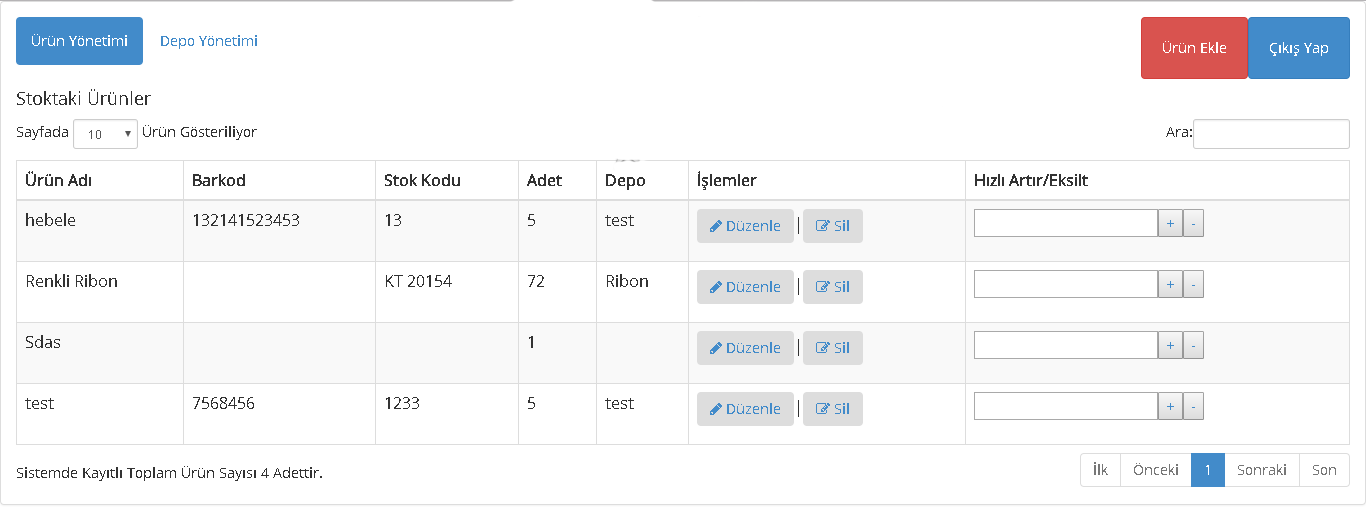
Task: Click the red Ürün Ekle button
Action: [x=1194, y=48]
